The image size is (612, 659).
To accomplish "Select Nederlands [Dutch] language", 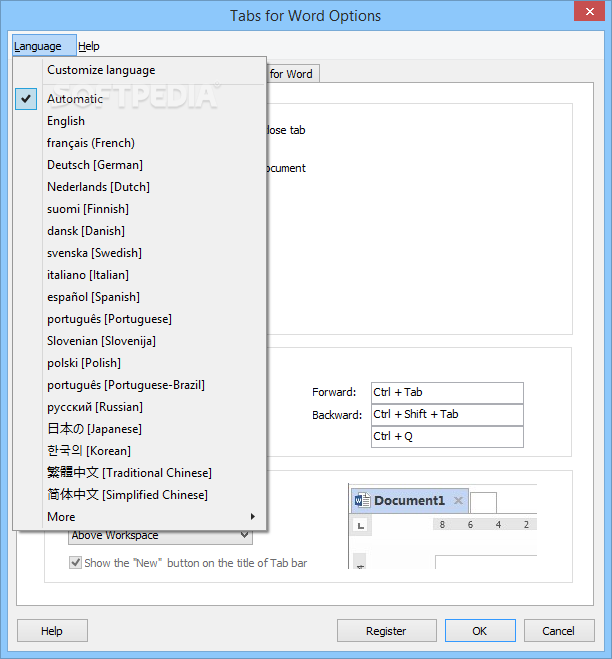I will [x=140, y=187].
